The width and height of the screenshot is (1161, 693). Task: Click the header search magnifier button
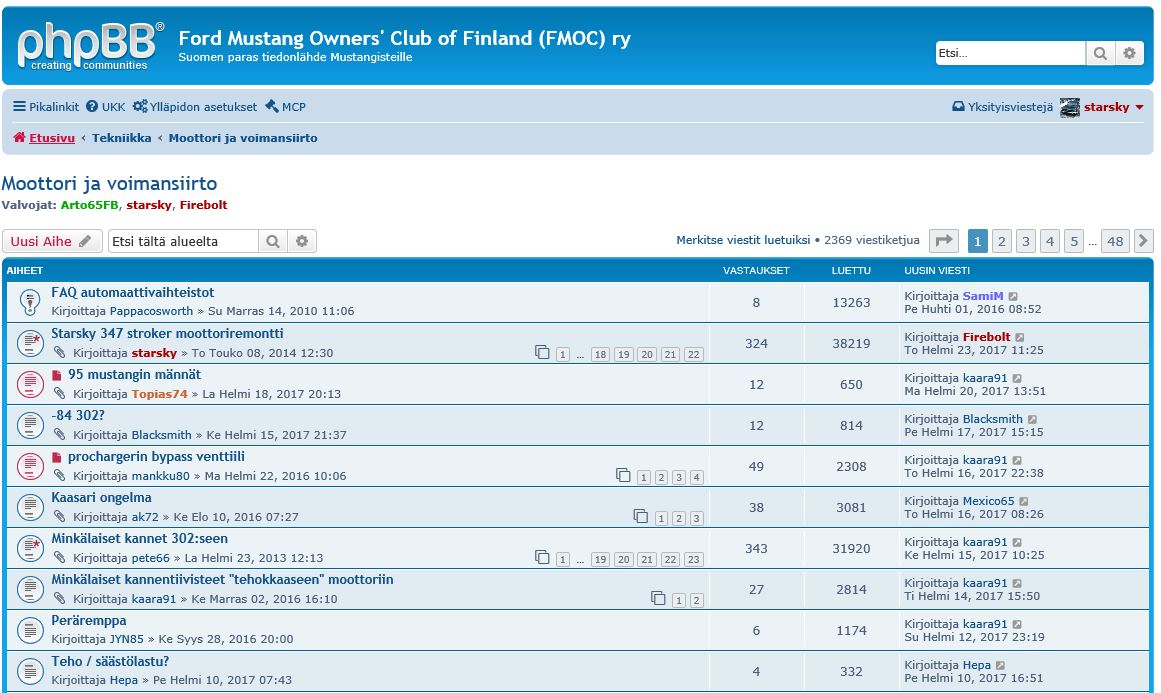(1100, 53)
